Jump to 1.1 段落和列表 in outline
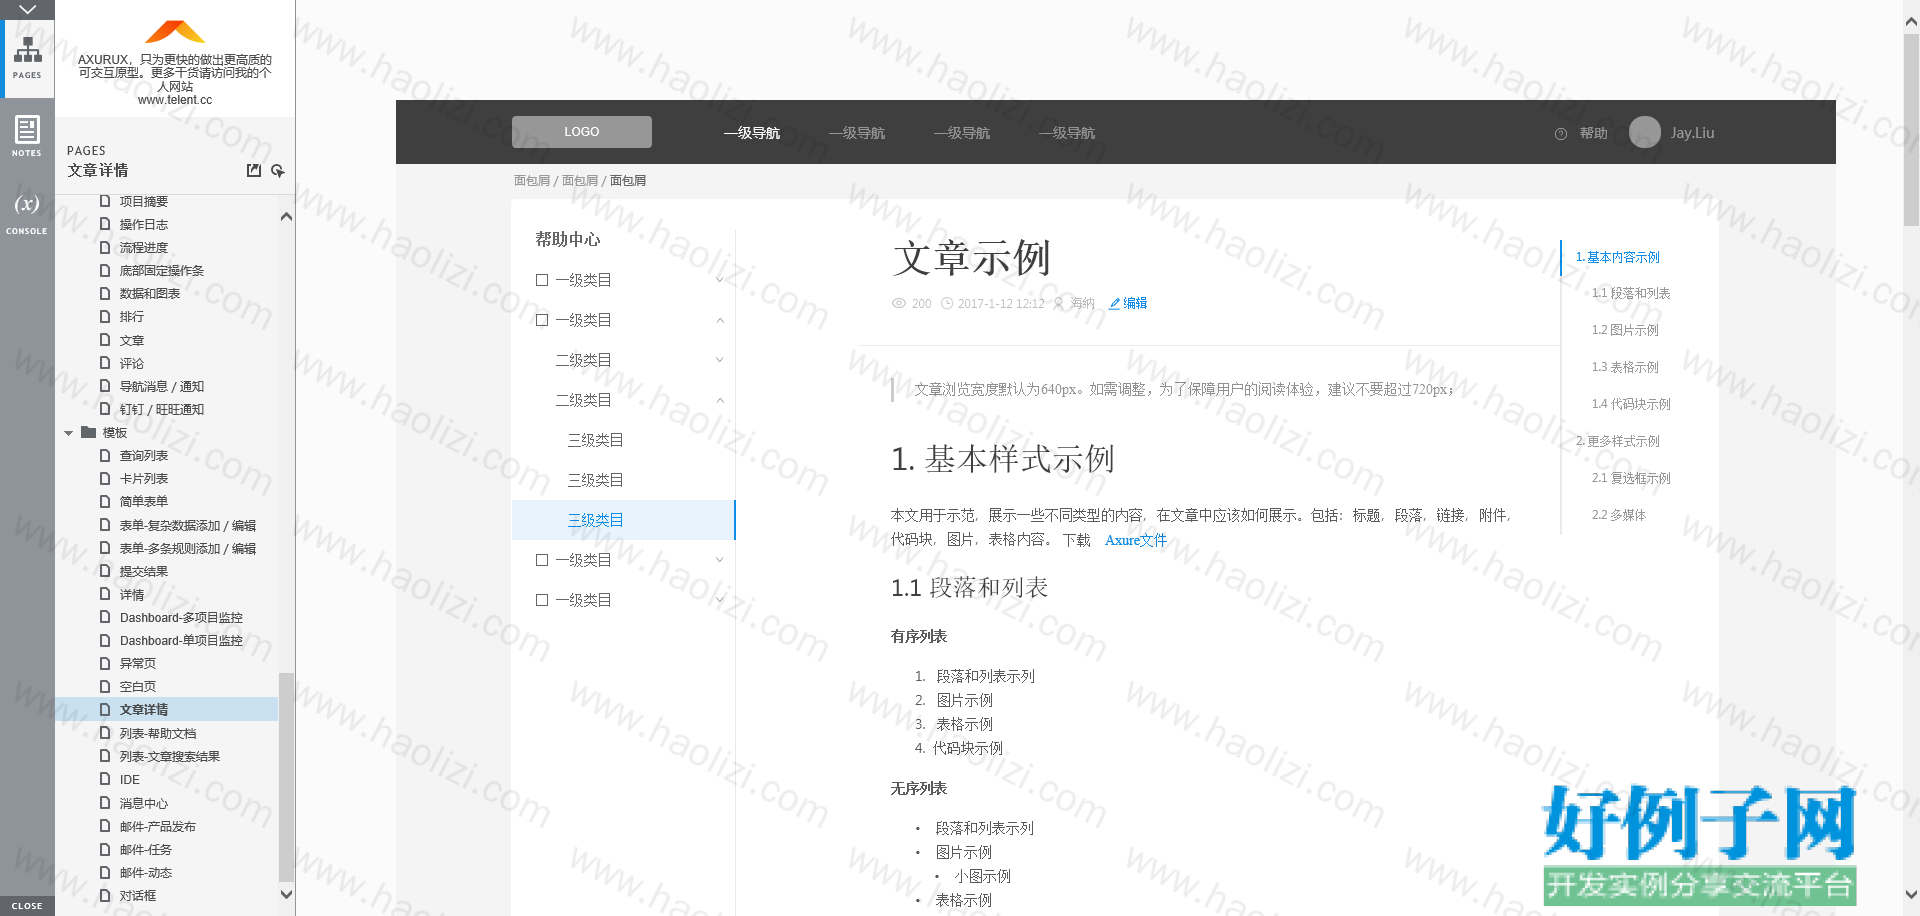The height and width of the screenshot is (916, 1920). click(x=1631, y=294)
